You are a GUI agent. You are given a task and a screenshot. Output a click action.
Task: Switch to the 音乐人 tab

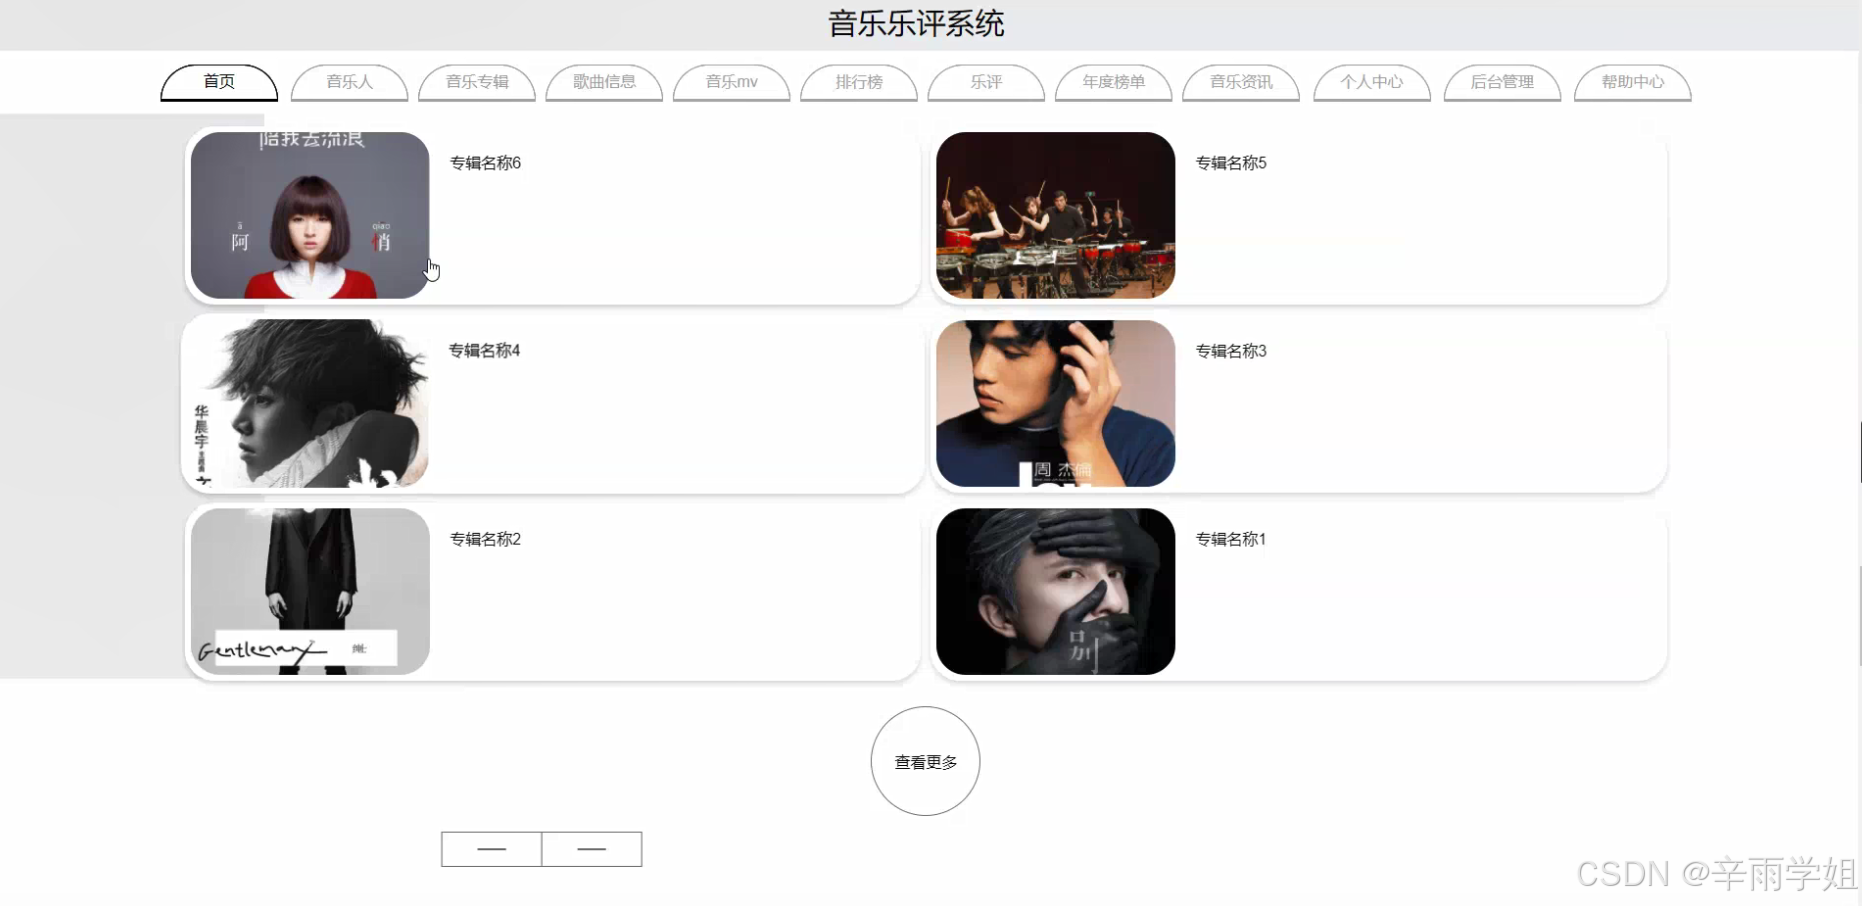point(349,82)
